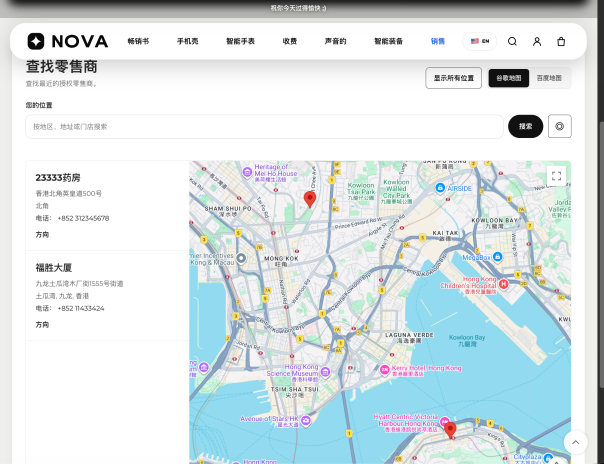Viewport: 604px width, 464px height.
Task: Switch to 百度地图 map provider
Action: tap(549, 78)
